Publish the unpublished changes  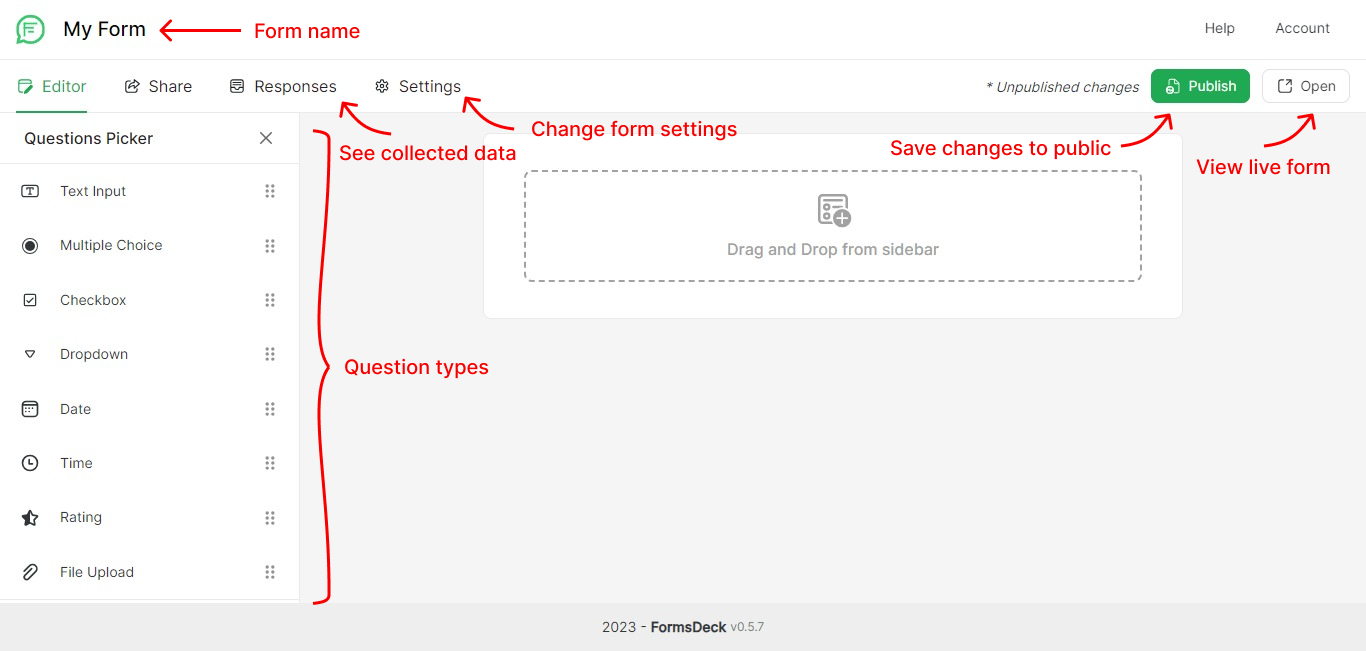[x=1200, y=86]
